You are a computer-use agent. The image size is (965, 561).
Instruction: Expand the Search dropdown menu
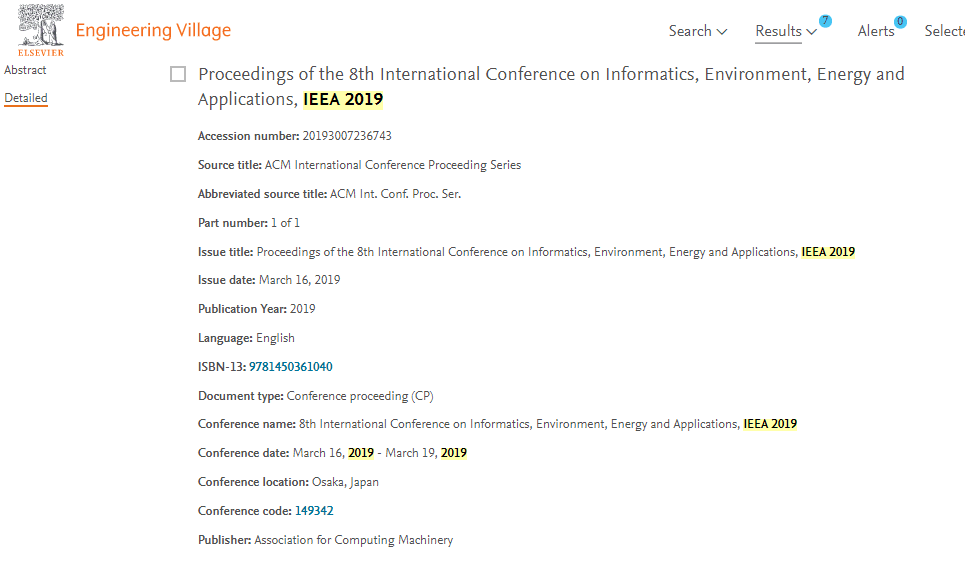(698, 31)
